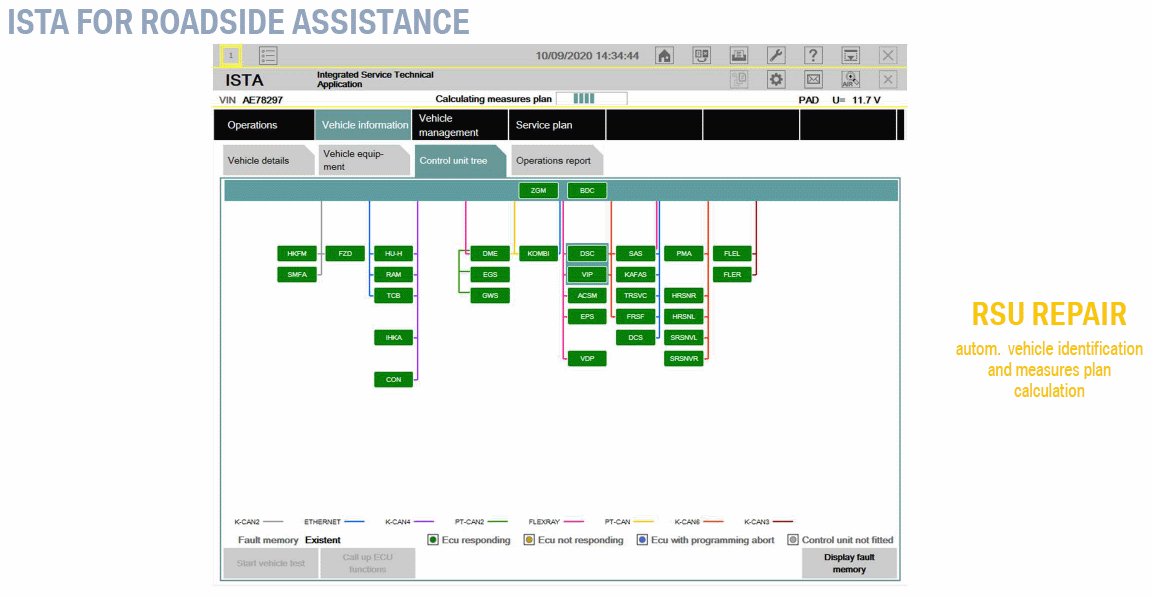Viewport: 1152px width, 596px height.
Task: Click Start vehicle test button
Action: [271, 564]
